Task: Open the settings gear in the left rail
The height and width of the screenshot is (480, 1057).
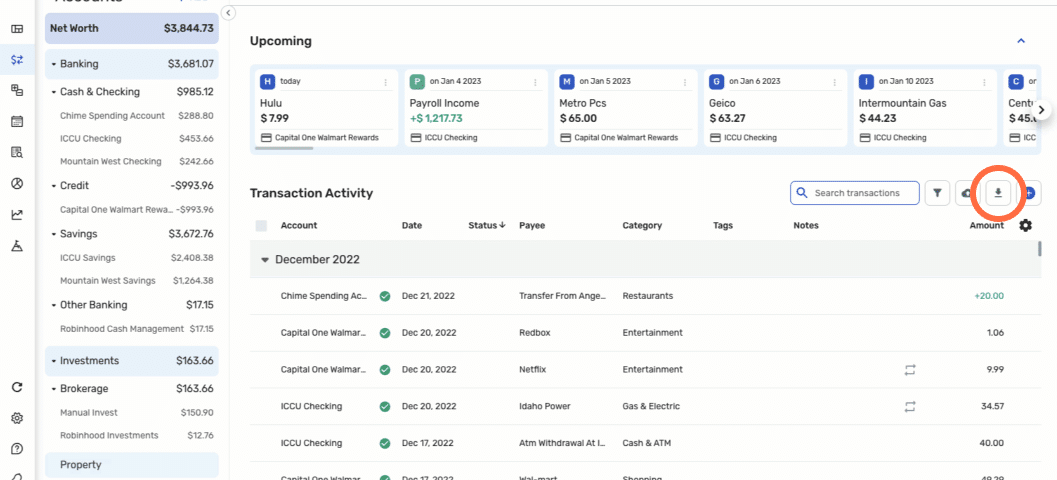Action: (x=18, y=418)
